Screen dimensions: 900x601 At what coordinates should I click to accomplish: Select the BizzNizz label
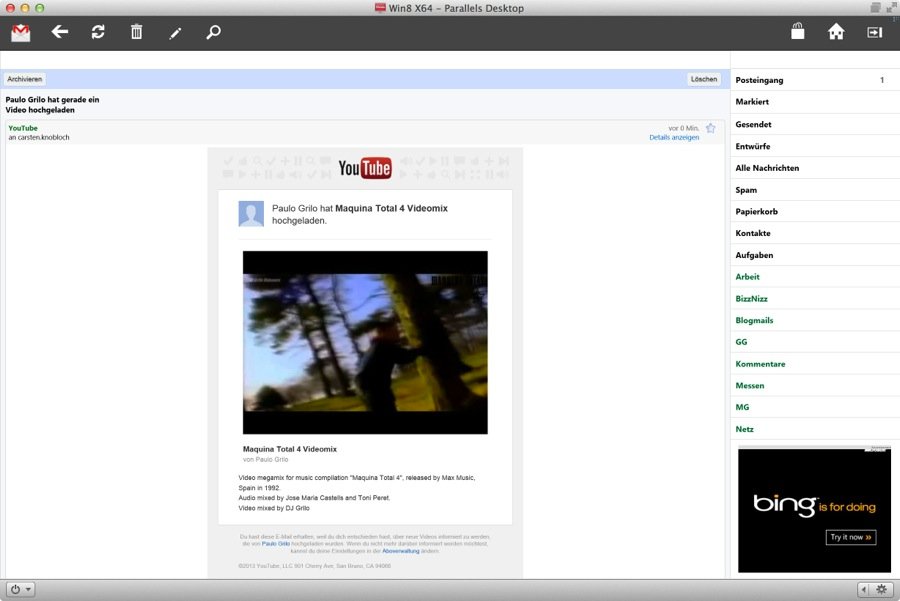coord(815,298)
